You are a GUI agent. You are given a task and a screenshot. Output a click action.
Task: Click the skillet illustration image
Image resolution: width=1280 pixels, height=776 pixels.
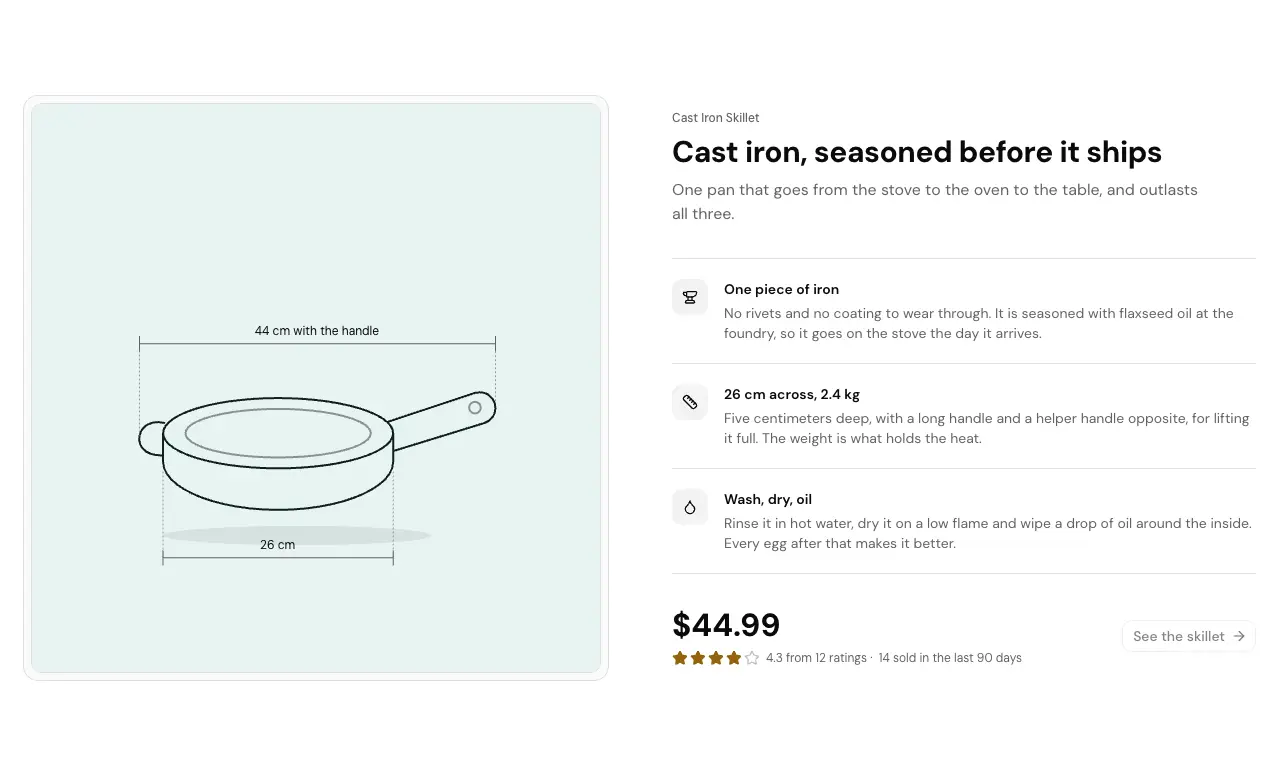[316, 388]
